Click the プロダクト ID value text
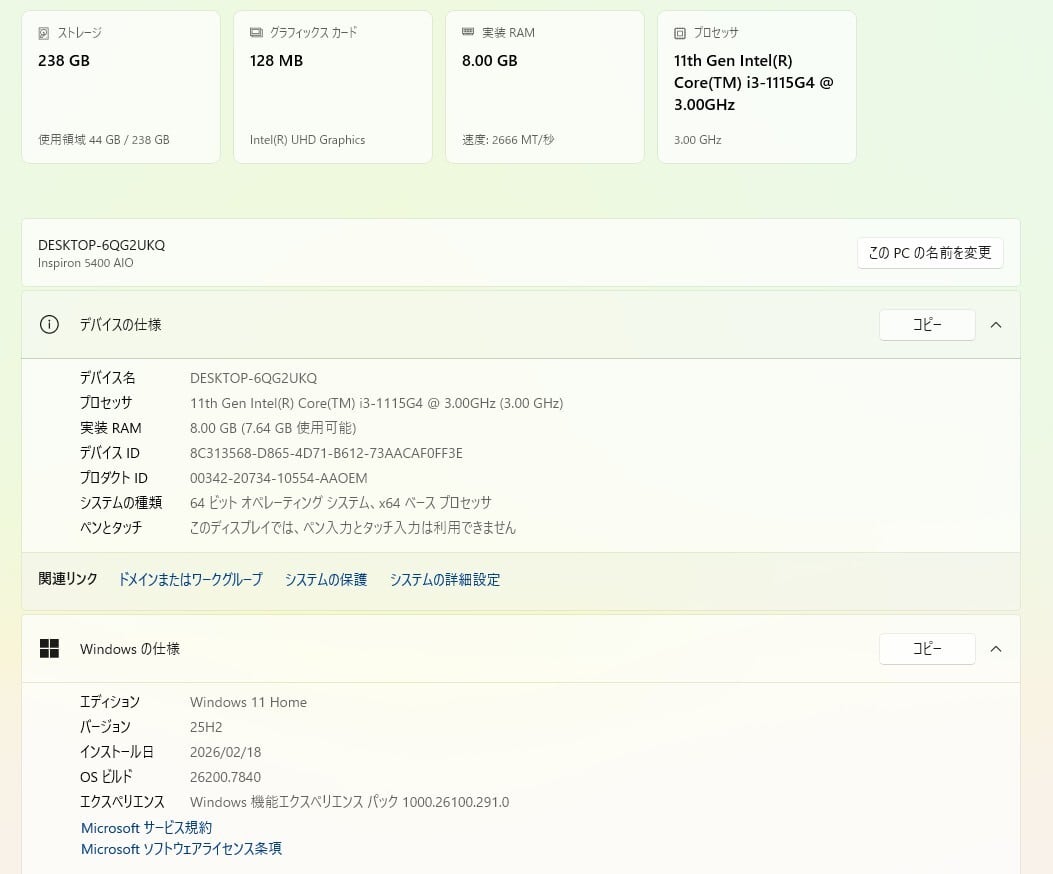Screen dimensions: 1053x874 pos(279,478)
